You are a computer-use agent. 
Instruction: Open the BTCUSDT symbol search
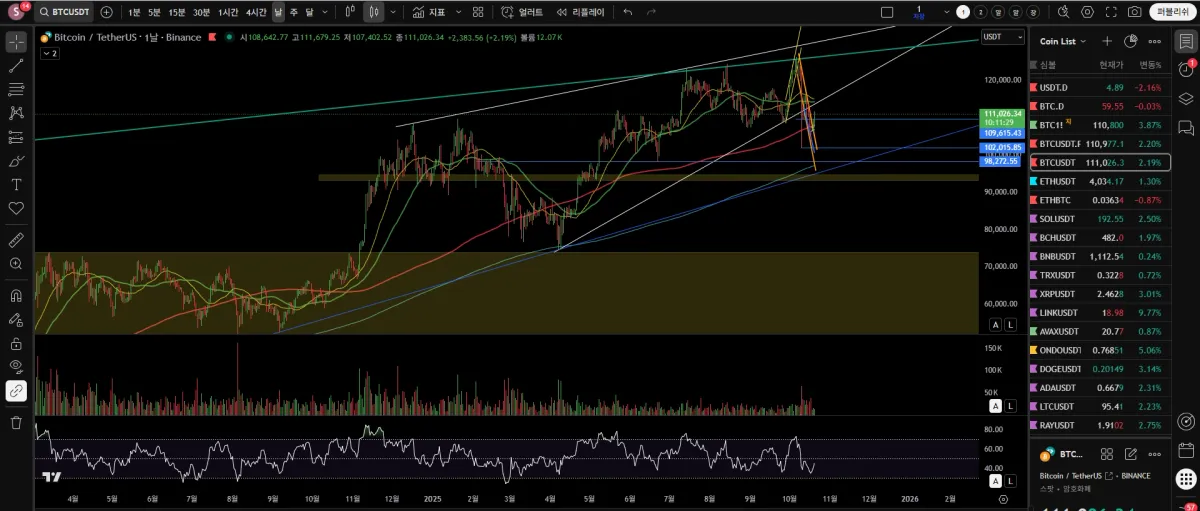pyautogui.click(x=64, y=12)
